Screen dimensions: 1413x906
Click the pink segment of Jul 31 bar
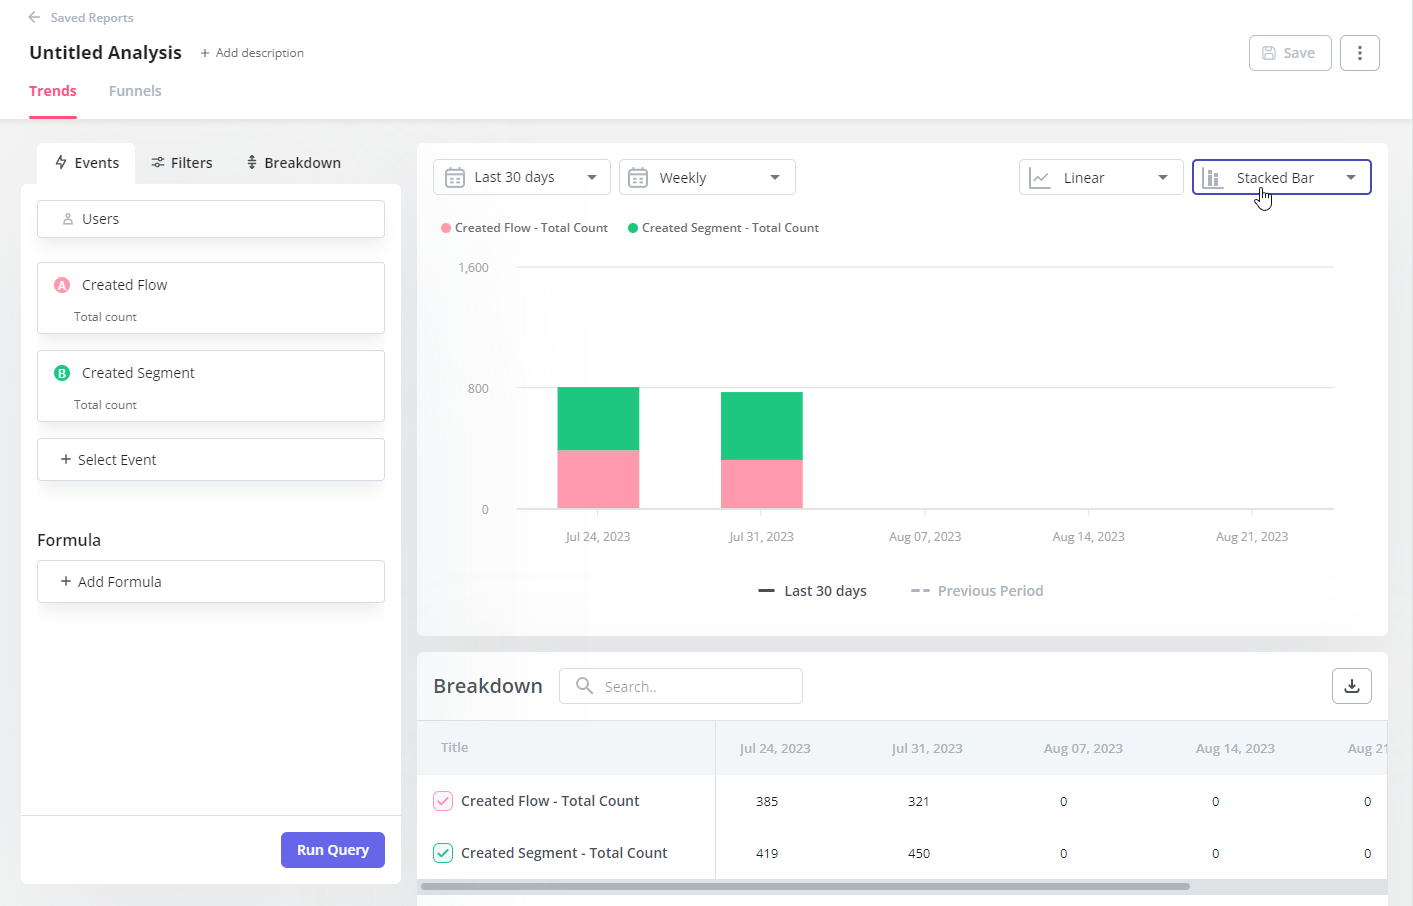tap(762, 484)
